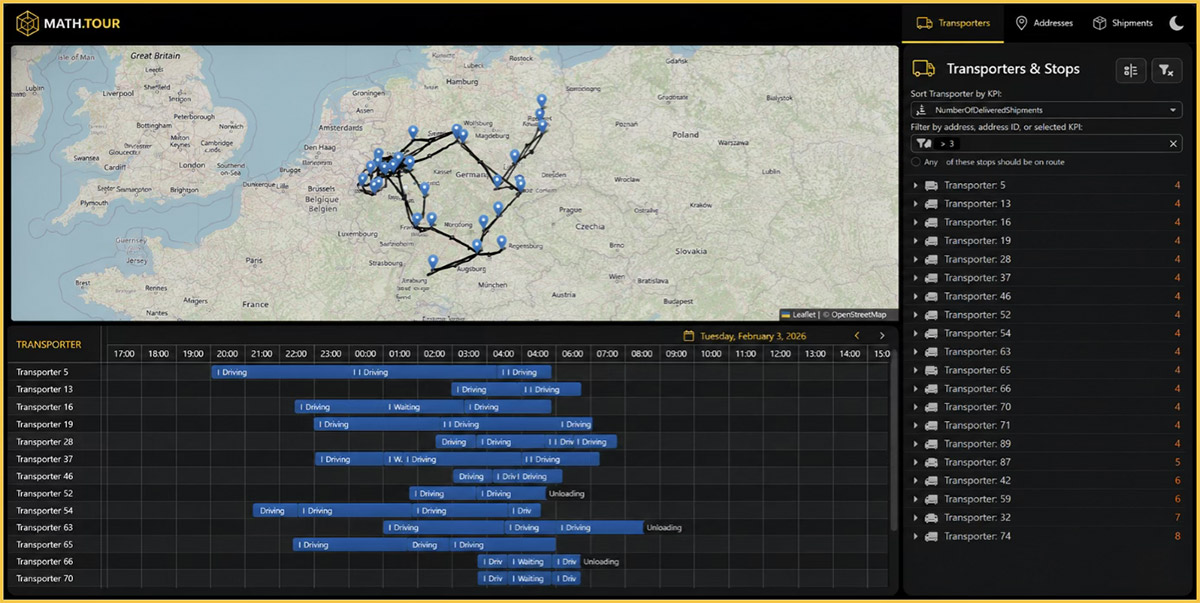The width and height of the screenshot is (1200, 603).
Task: Toggle dark mode with the moon icon
Action: coord(1176,23)
